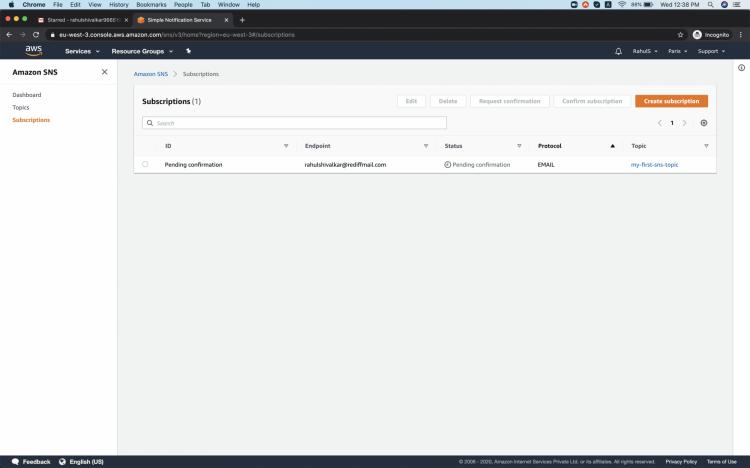This screenshot has width=750, height=468.
Task: Open table preferences gear icon
Action: [704, 123]
